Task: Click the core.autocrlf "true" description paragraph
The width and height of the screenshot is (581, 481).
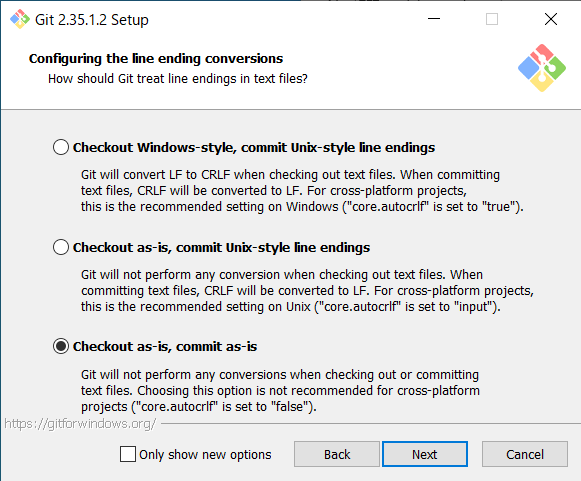Action: click(x=302, y=190)
